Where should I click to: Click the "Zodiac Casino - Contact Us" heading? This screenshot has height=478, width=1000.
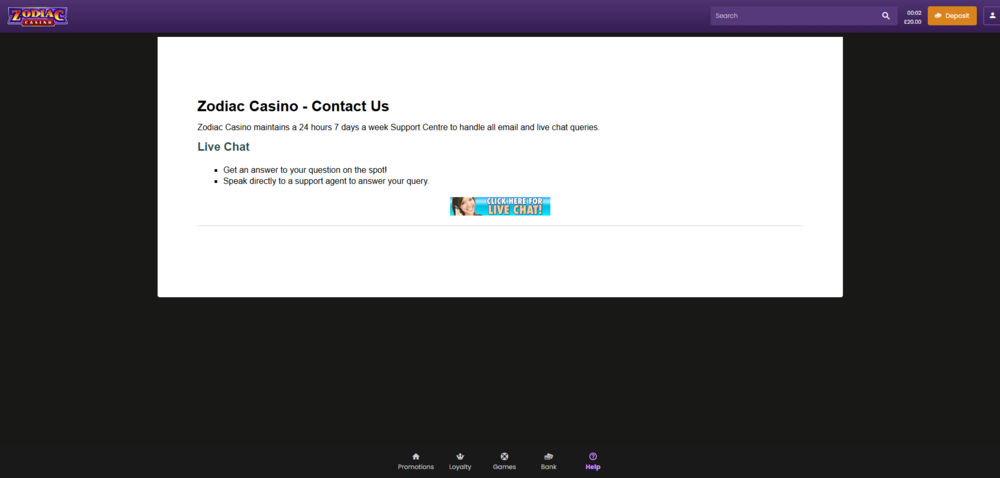point(293,106)
